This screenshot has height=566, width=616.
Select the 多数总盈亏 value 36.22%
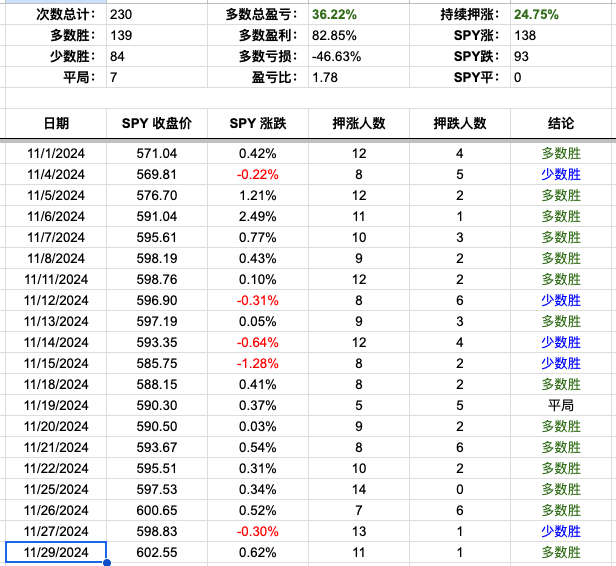[x=334, y=15]
